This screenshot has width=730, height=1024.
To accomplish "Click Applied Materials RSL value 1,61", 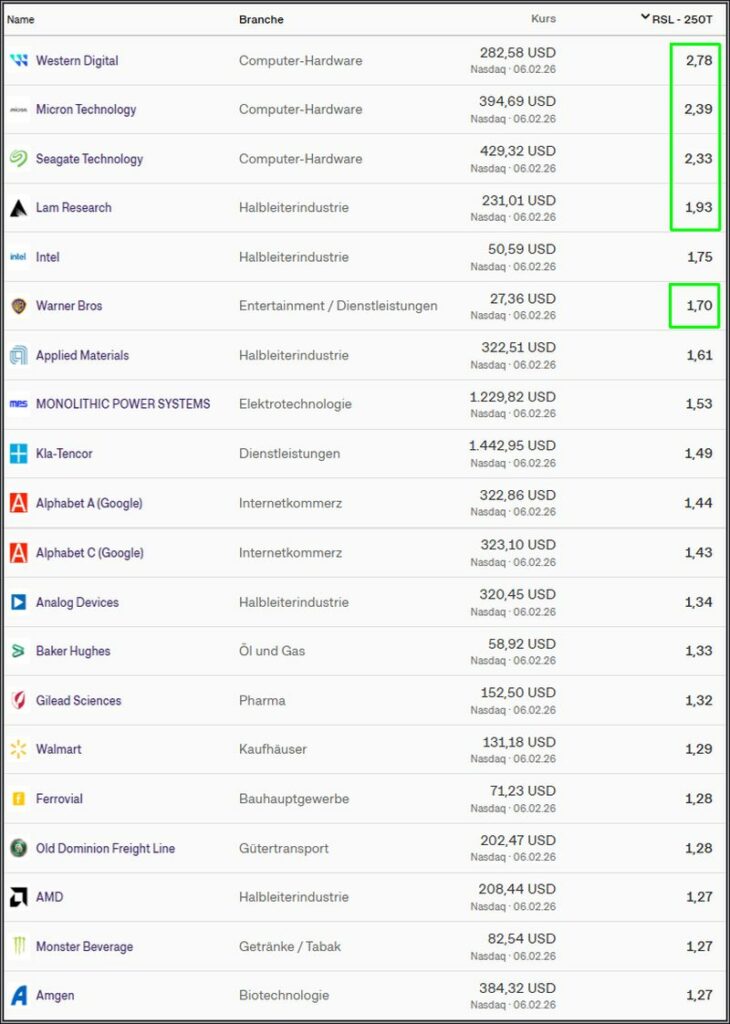I will coord(699,355).
